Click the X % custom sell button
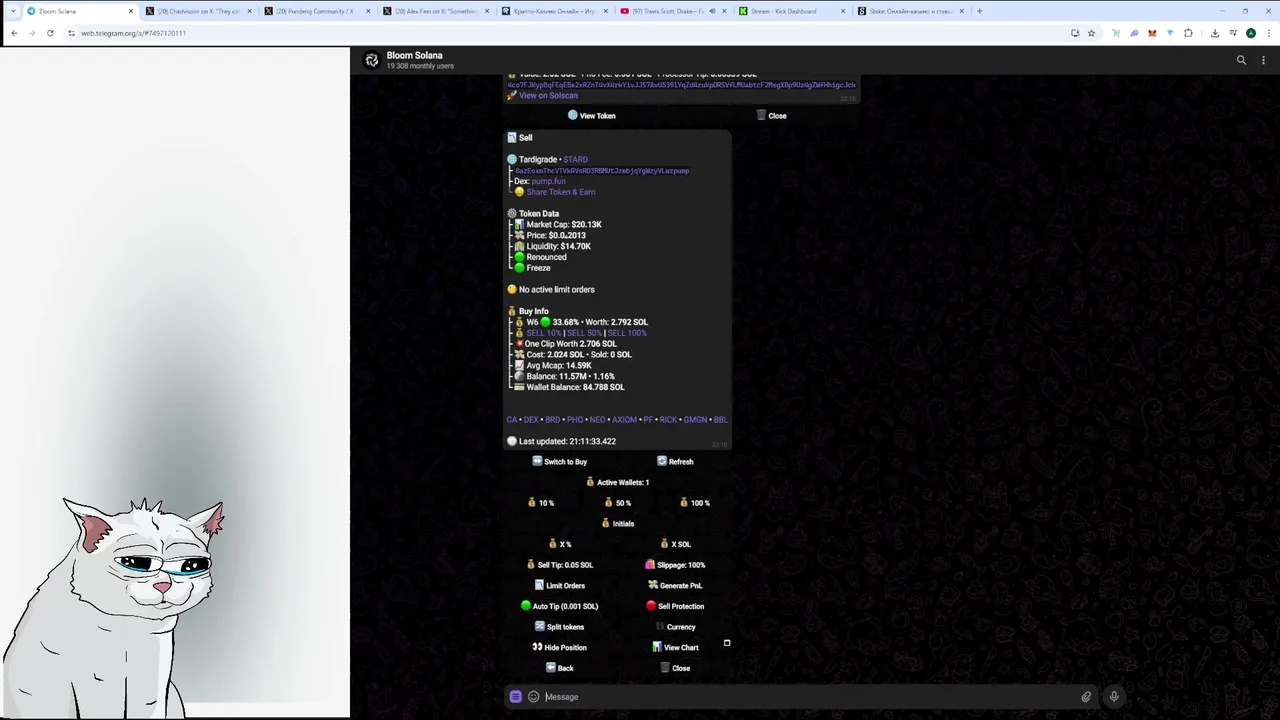Screen dimensions: 1280x720 point(560,544)
